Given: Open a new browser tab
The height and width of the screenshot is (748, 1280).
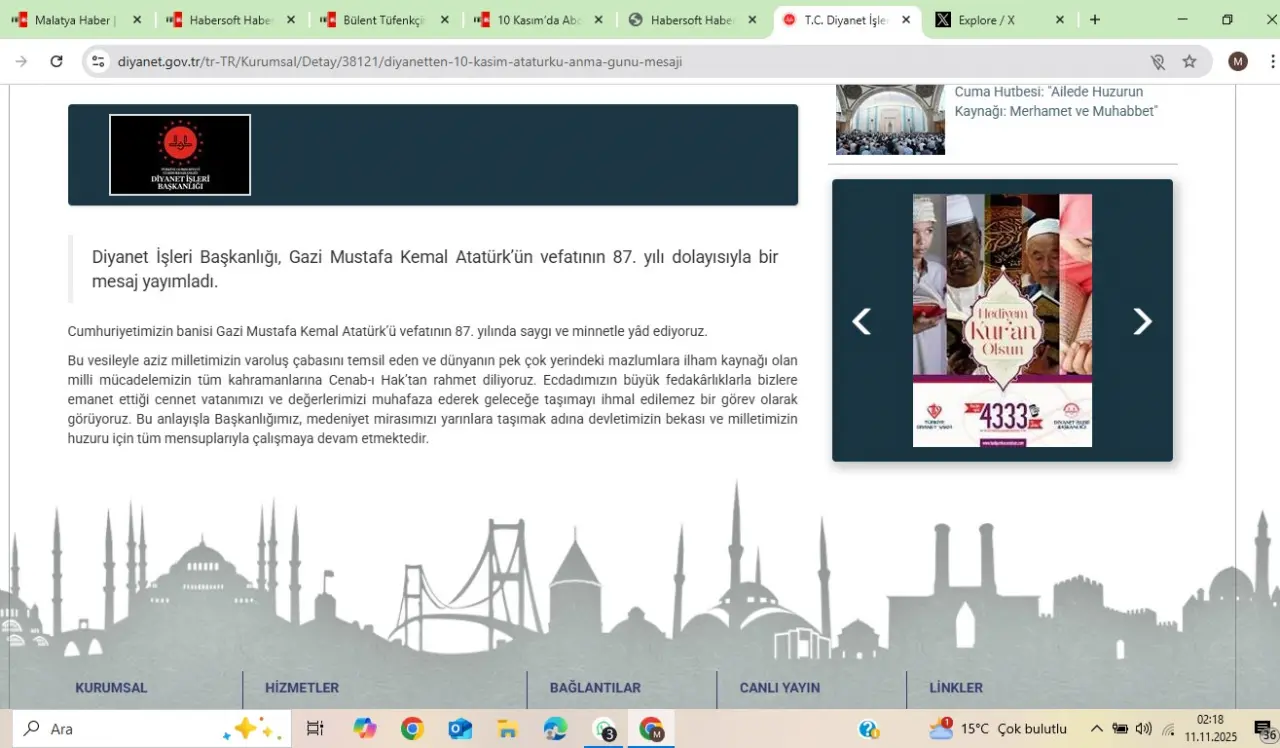Looking at the screenshot, I should pyautogui.click(x=1095, y=20).
